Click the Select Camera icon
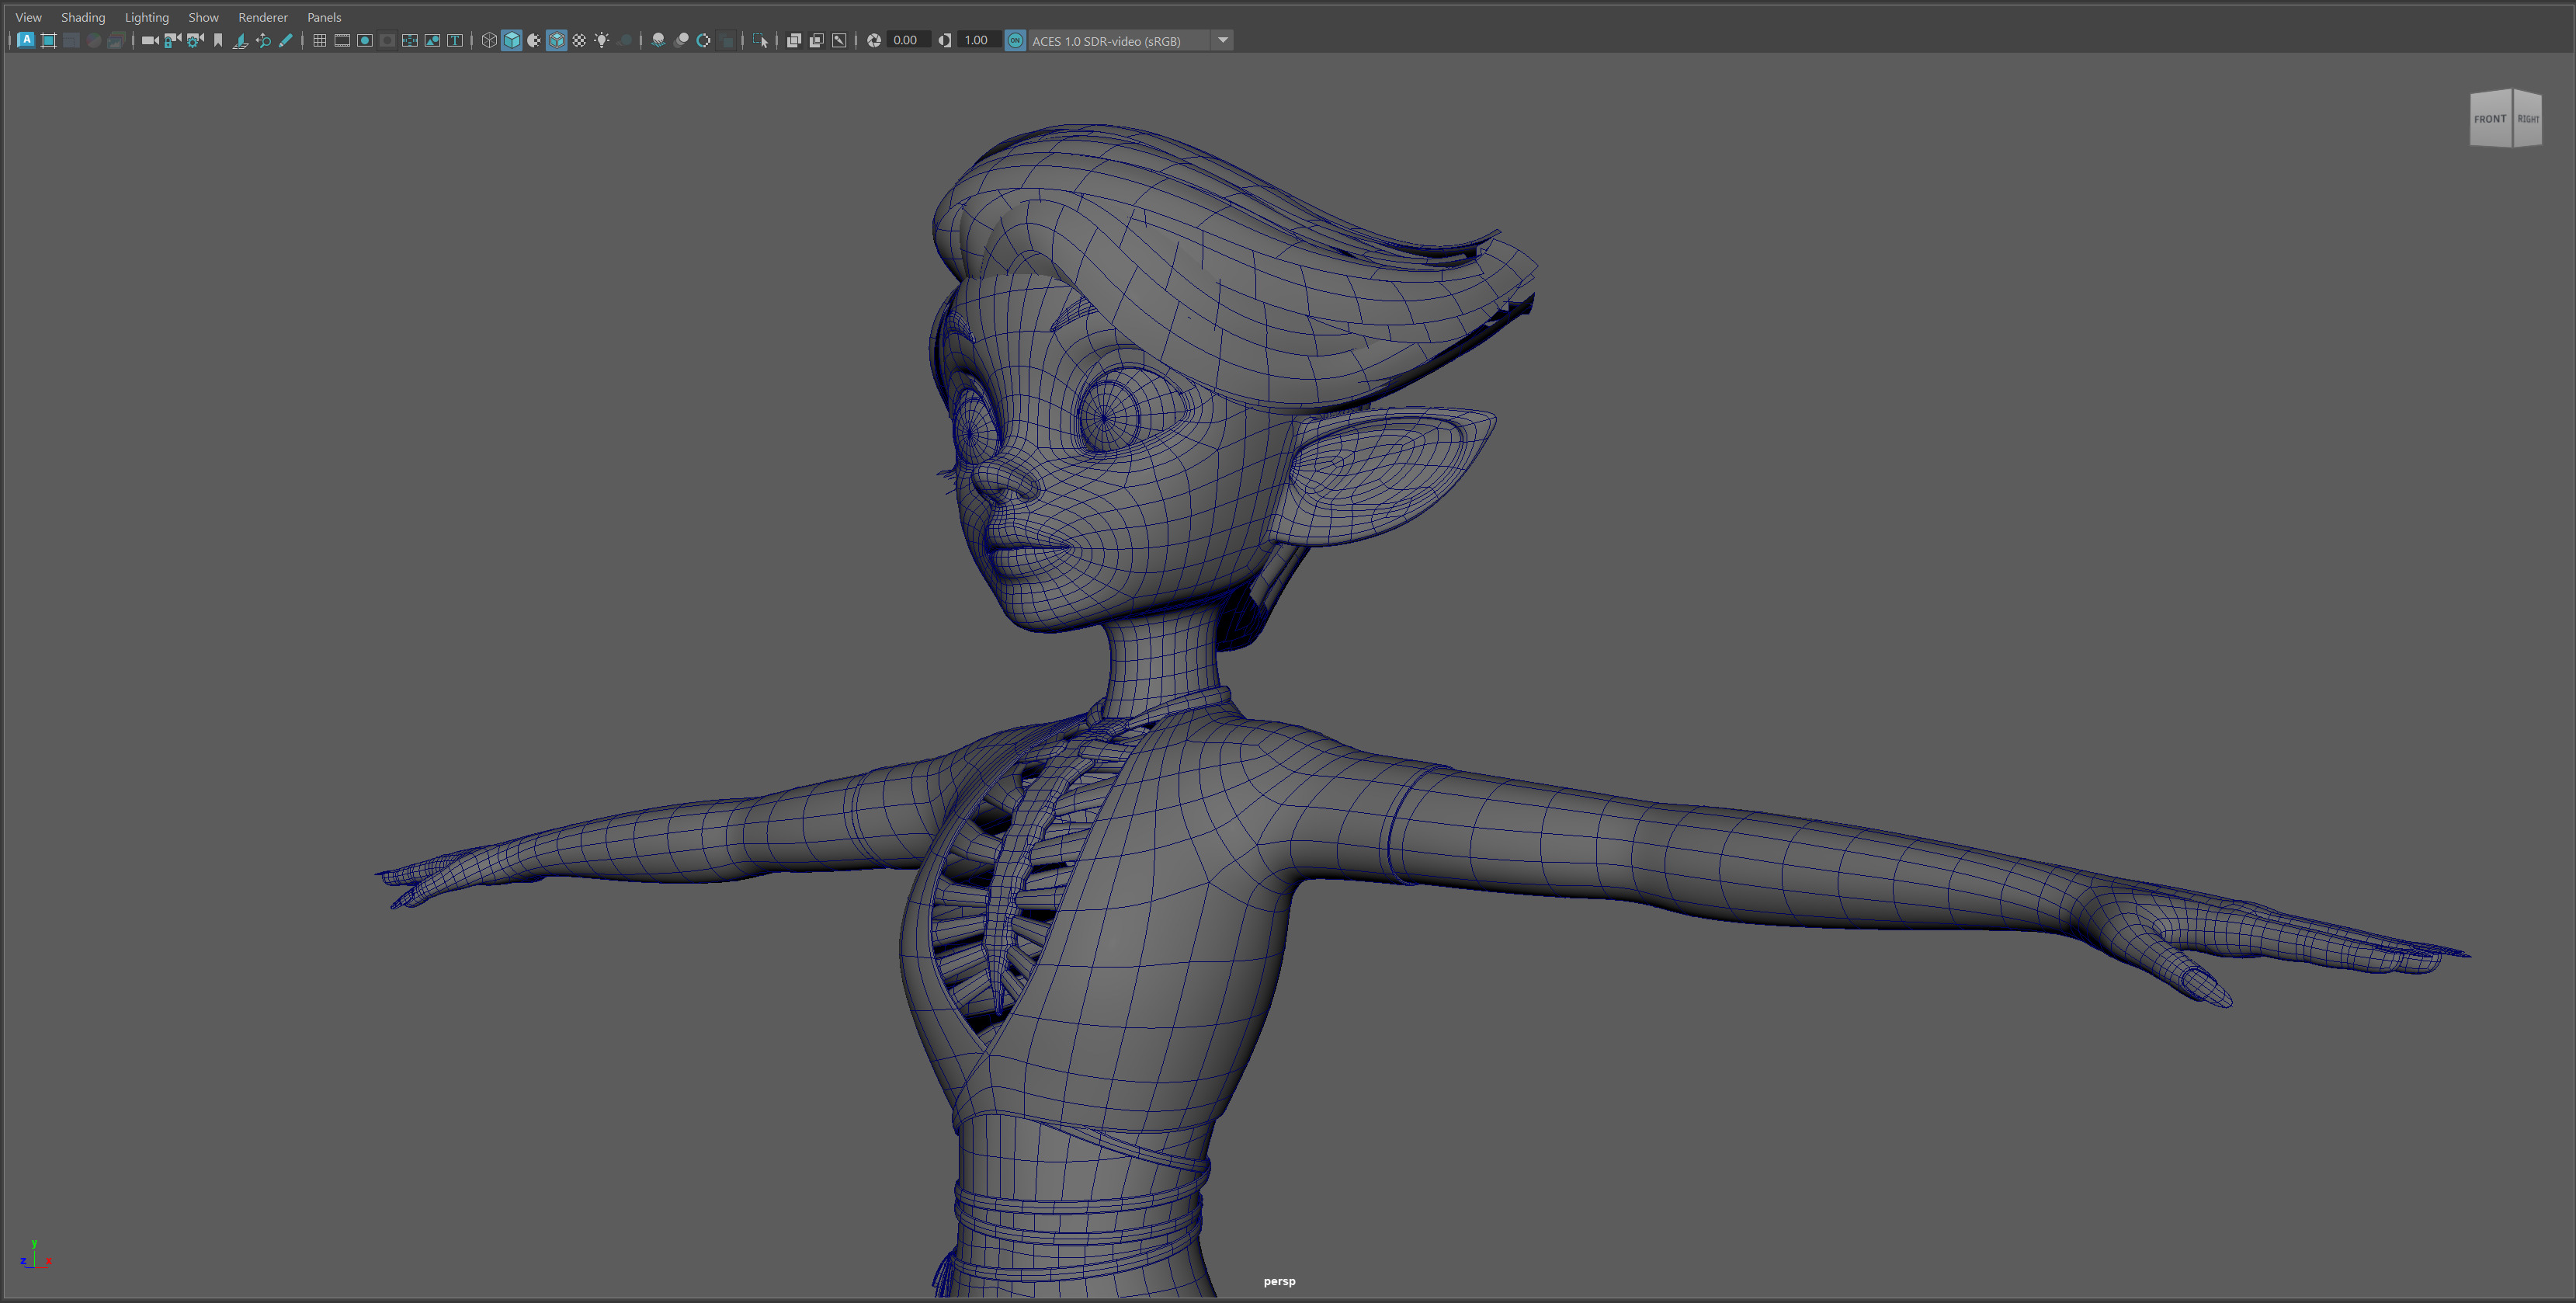 click(150, 40)
